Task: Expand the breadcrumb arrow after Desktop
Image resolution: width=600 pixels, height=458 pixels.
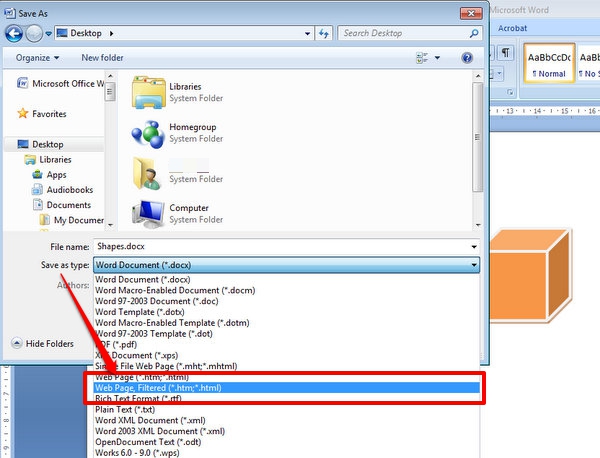Action: pyautogui.click(x=111, y=34)
